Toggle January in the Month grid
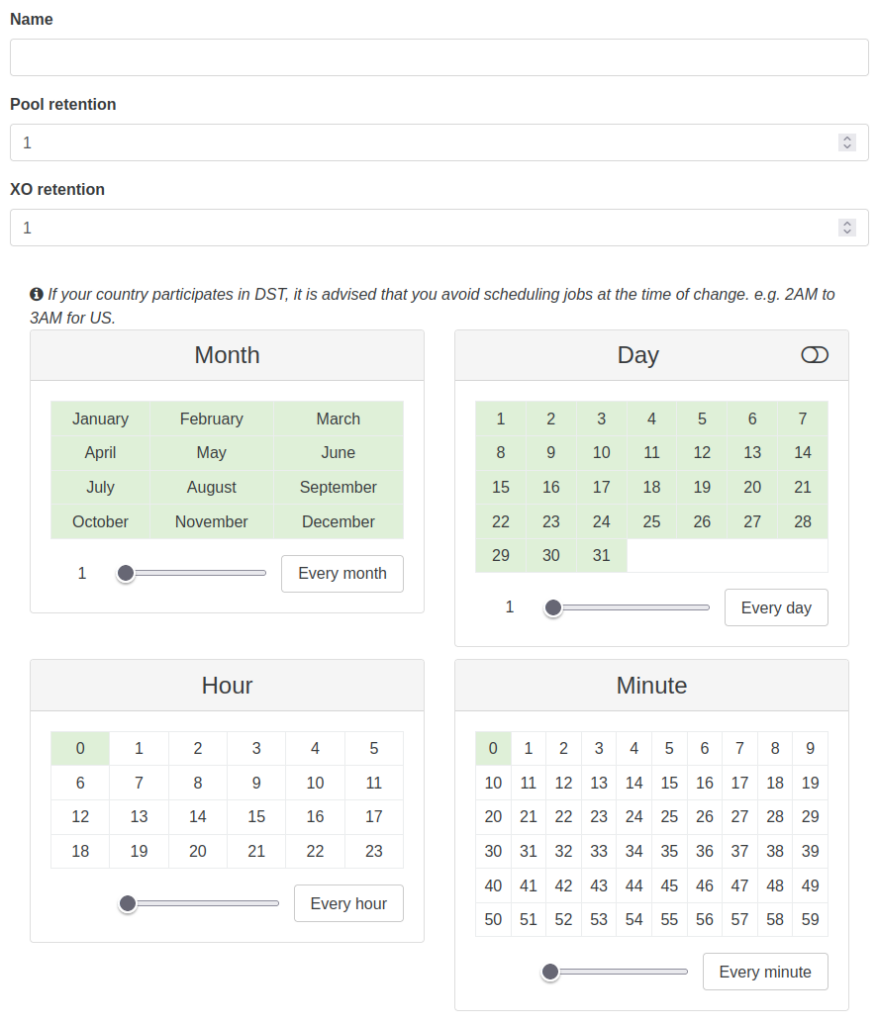Image resolution: width=877 pixels, height=1024 pixels. point(100,419)
